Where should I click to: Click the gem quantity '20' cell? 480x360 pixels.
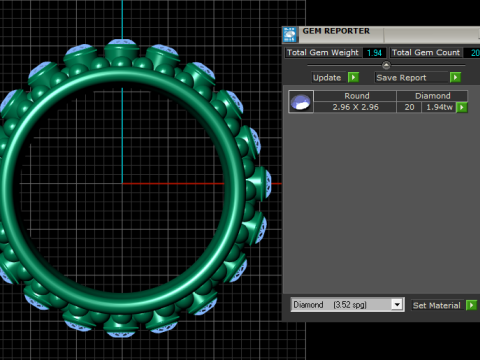tap(409, 107)
